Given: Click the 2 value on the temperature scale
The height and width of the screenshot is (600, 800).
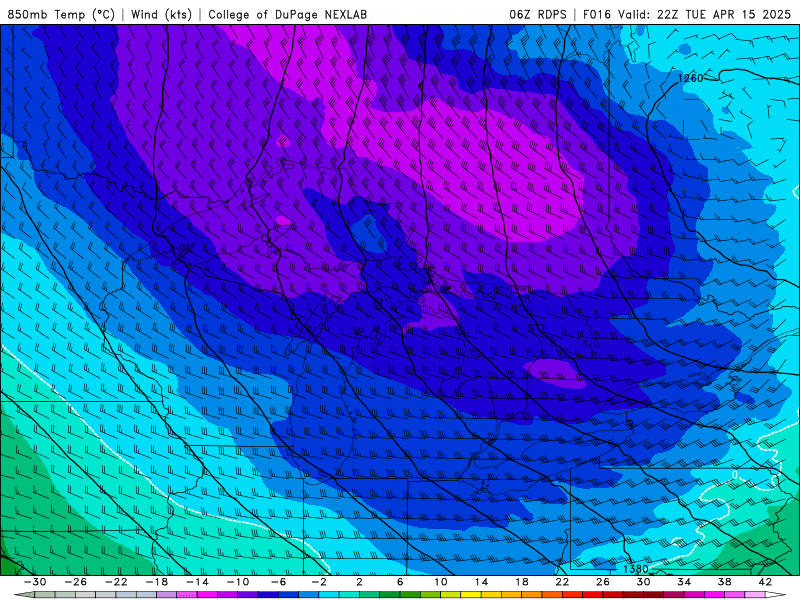Looking at the screenshot, I should pos(359,582).
